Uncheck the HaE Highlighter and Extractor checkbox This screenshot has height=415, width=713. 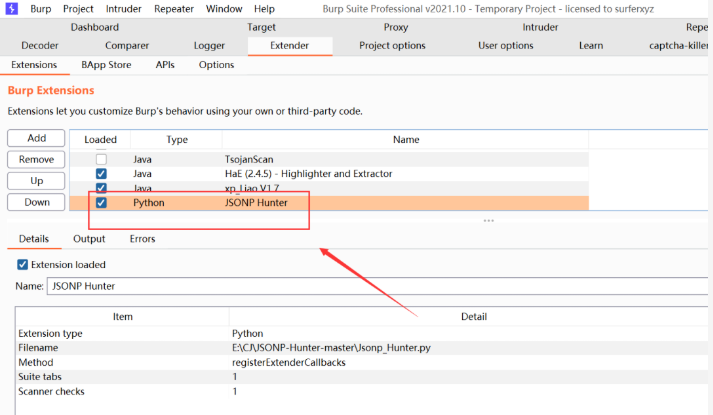pos(101,174)
